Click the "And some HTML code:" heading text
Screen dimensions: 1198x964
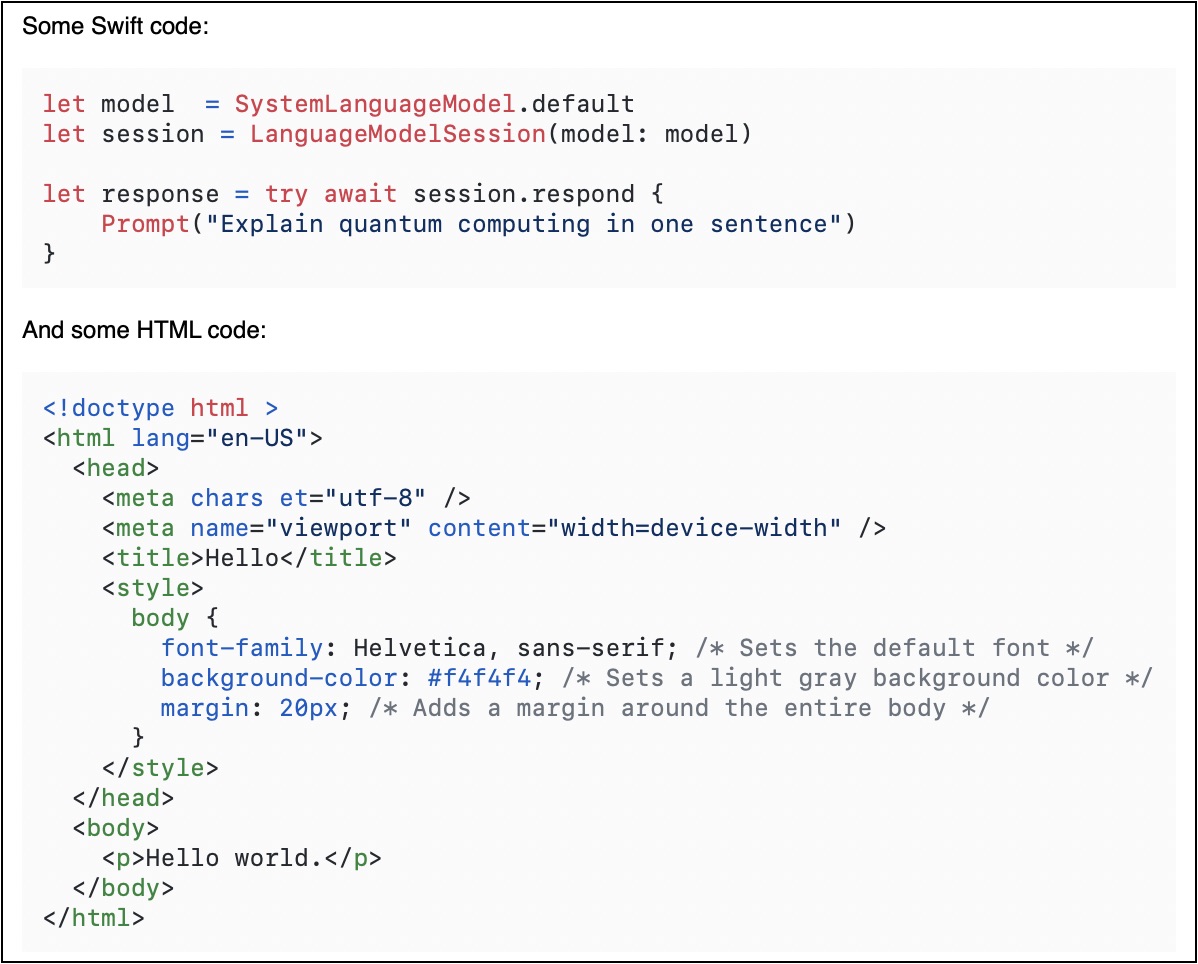coord(144,329)
